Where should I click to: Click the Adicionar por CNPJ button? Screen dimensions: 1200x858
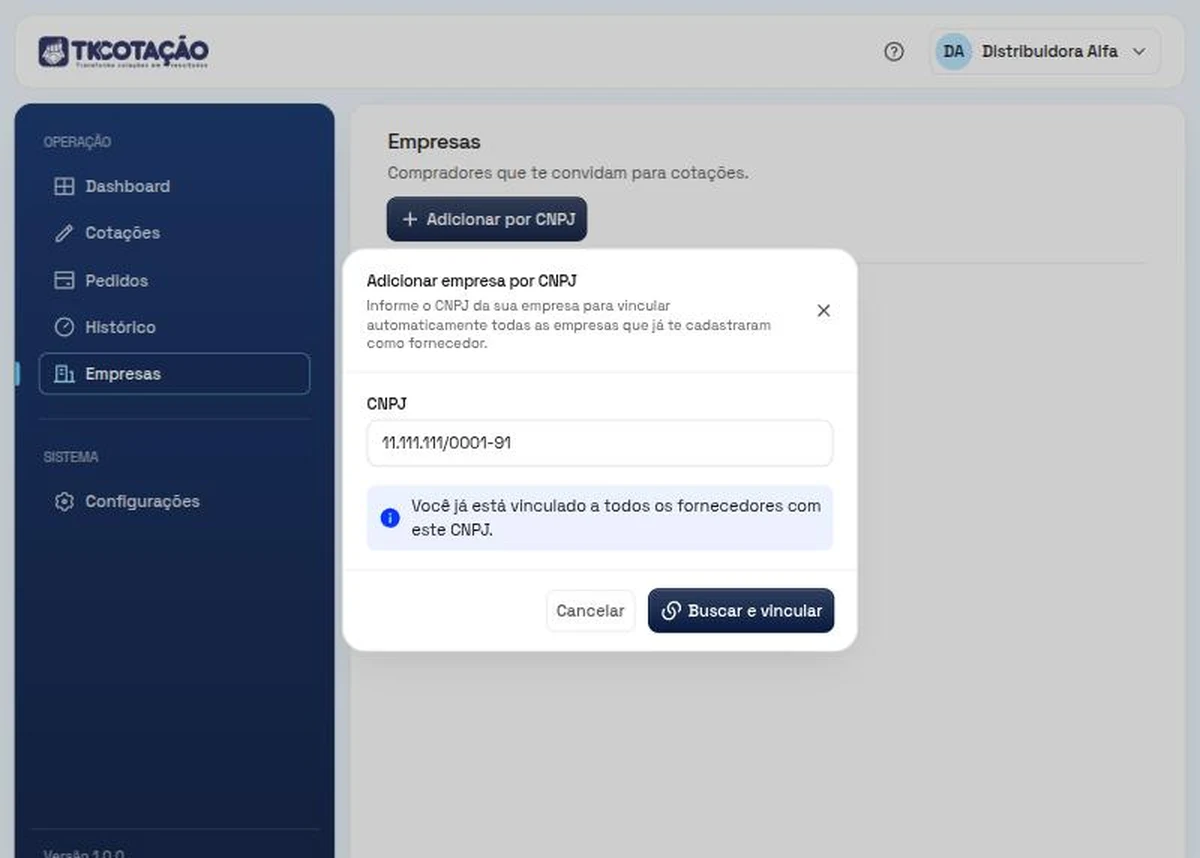pyautogui.click(x=487, y=219)
